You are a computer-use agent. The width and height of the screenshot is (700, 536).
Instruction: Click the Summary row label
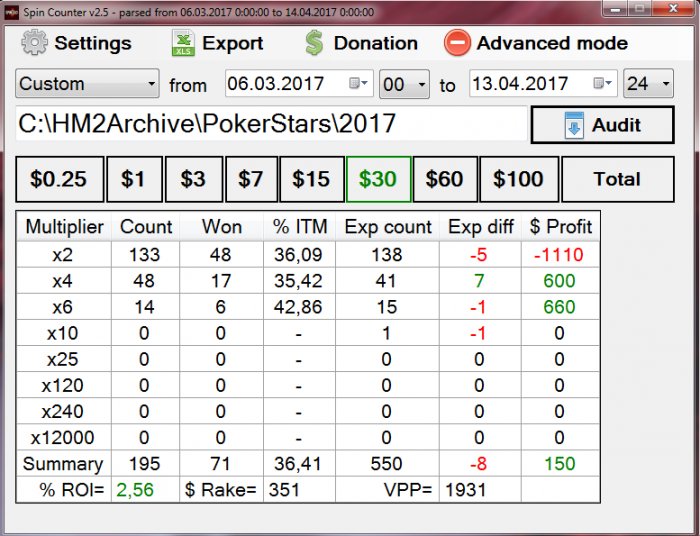(63, 464)
